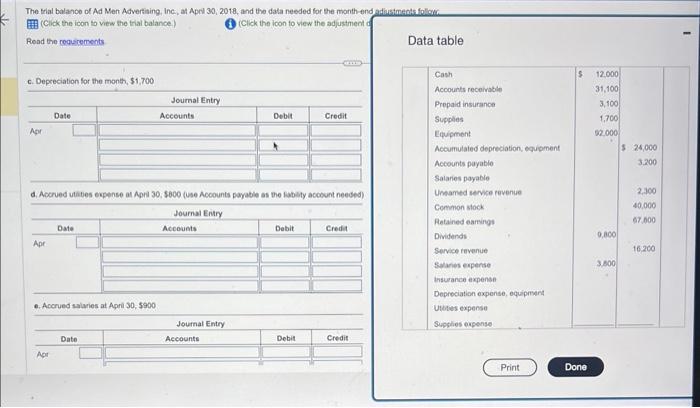The height and width of the screenshot is (408, 700).
Task: Click 'Accounts payable' in data table
Action: (x=464, y=163)
